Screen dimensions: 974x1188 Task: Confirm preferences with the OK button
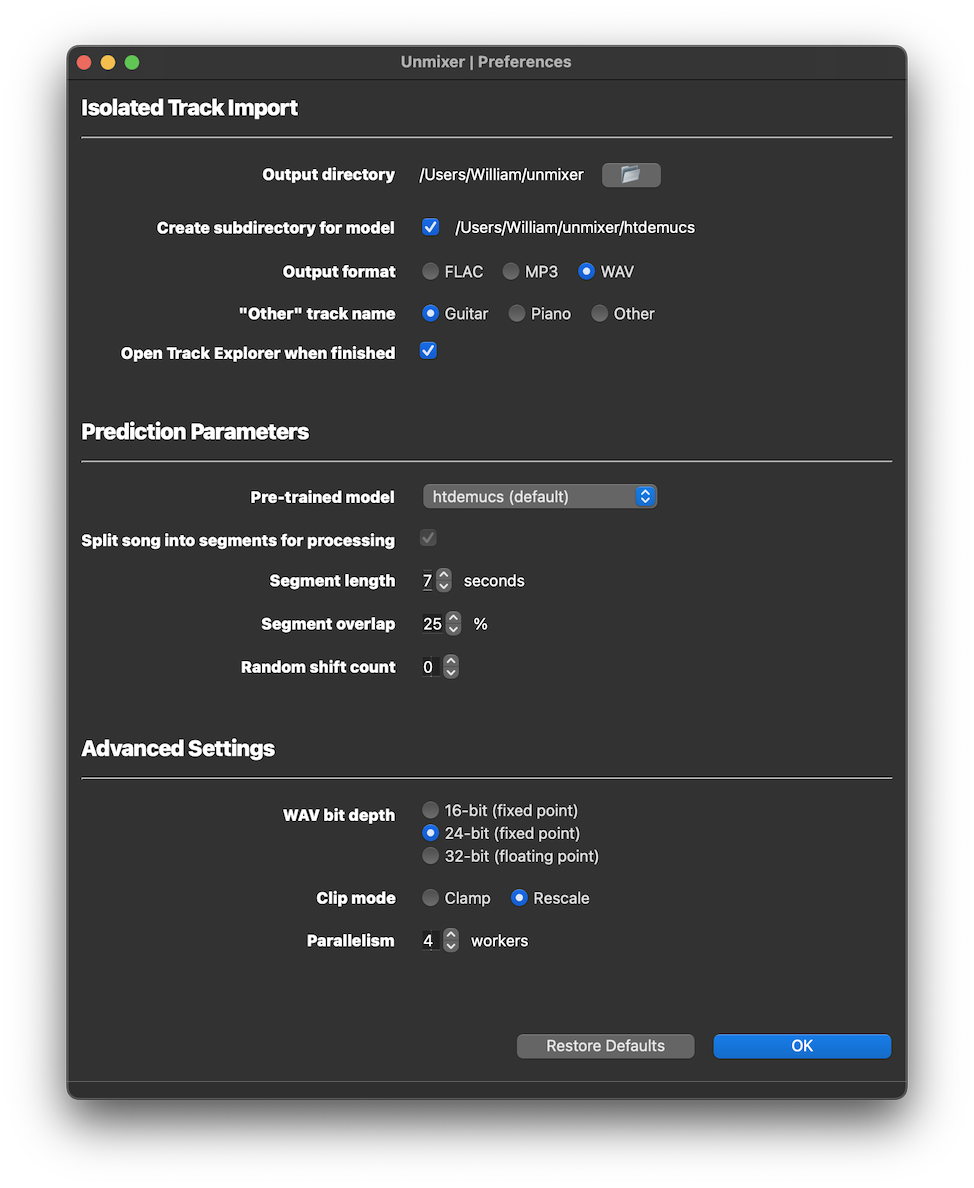click(801, 1045)
